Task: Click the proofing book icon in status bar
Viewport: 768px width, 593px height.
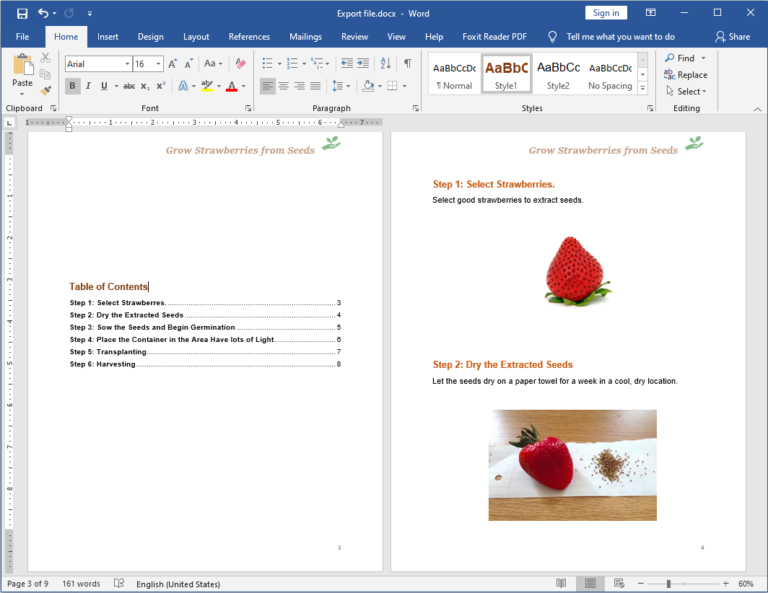Action: [x=119, y=583]
